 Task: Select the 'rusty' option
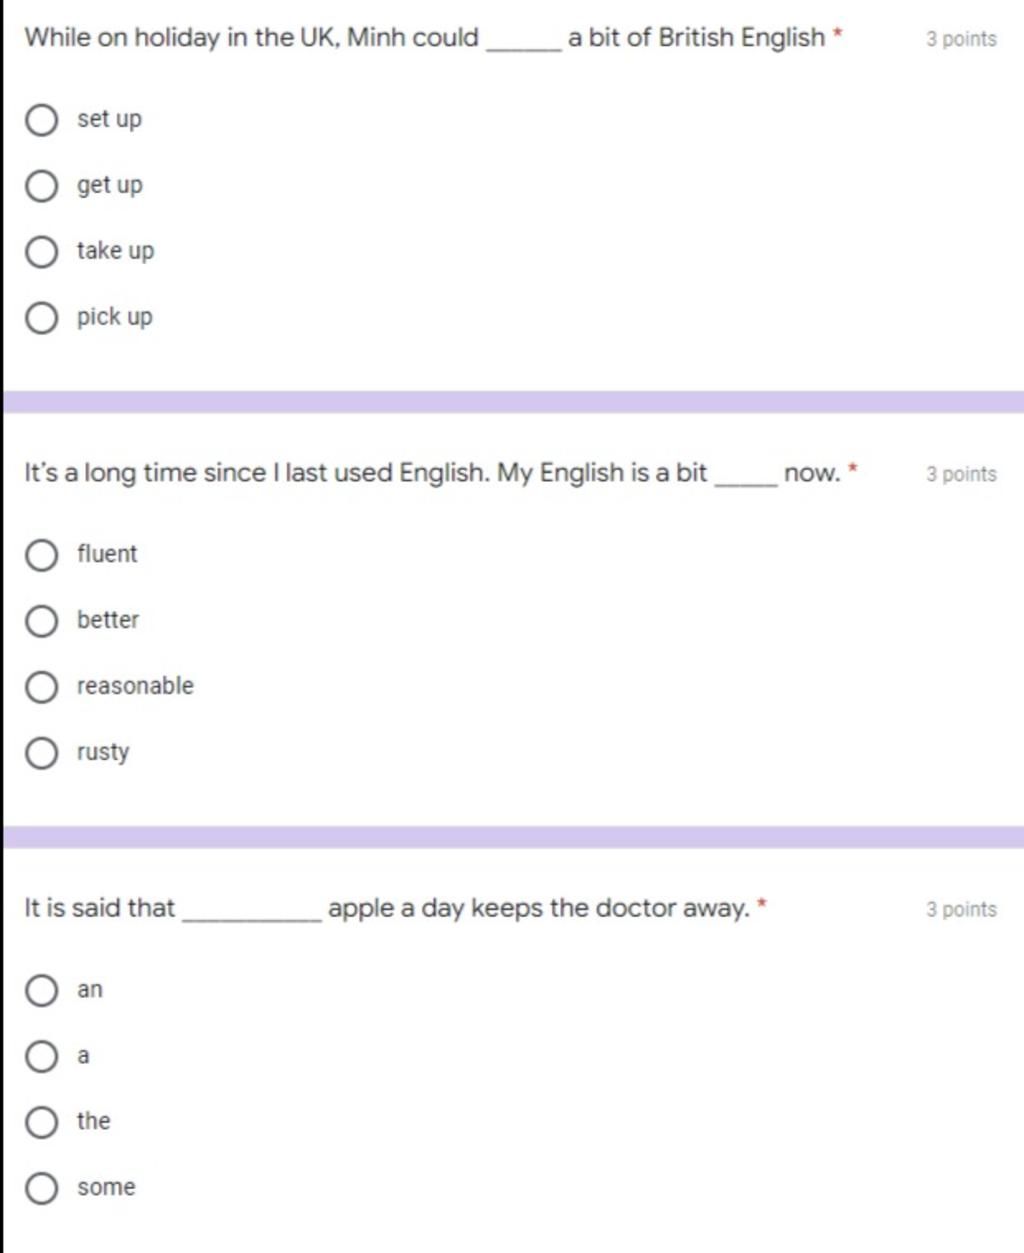click(x=41, y=753)
